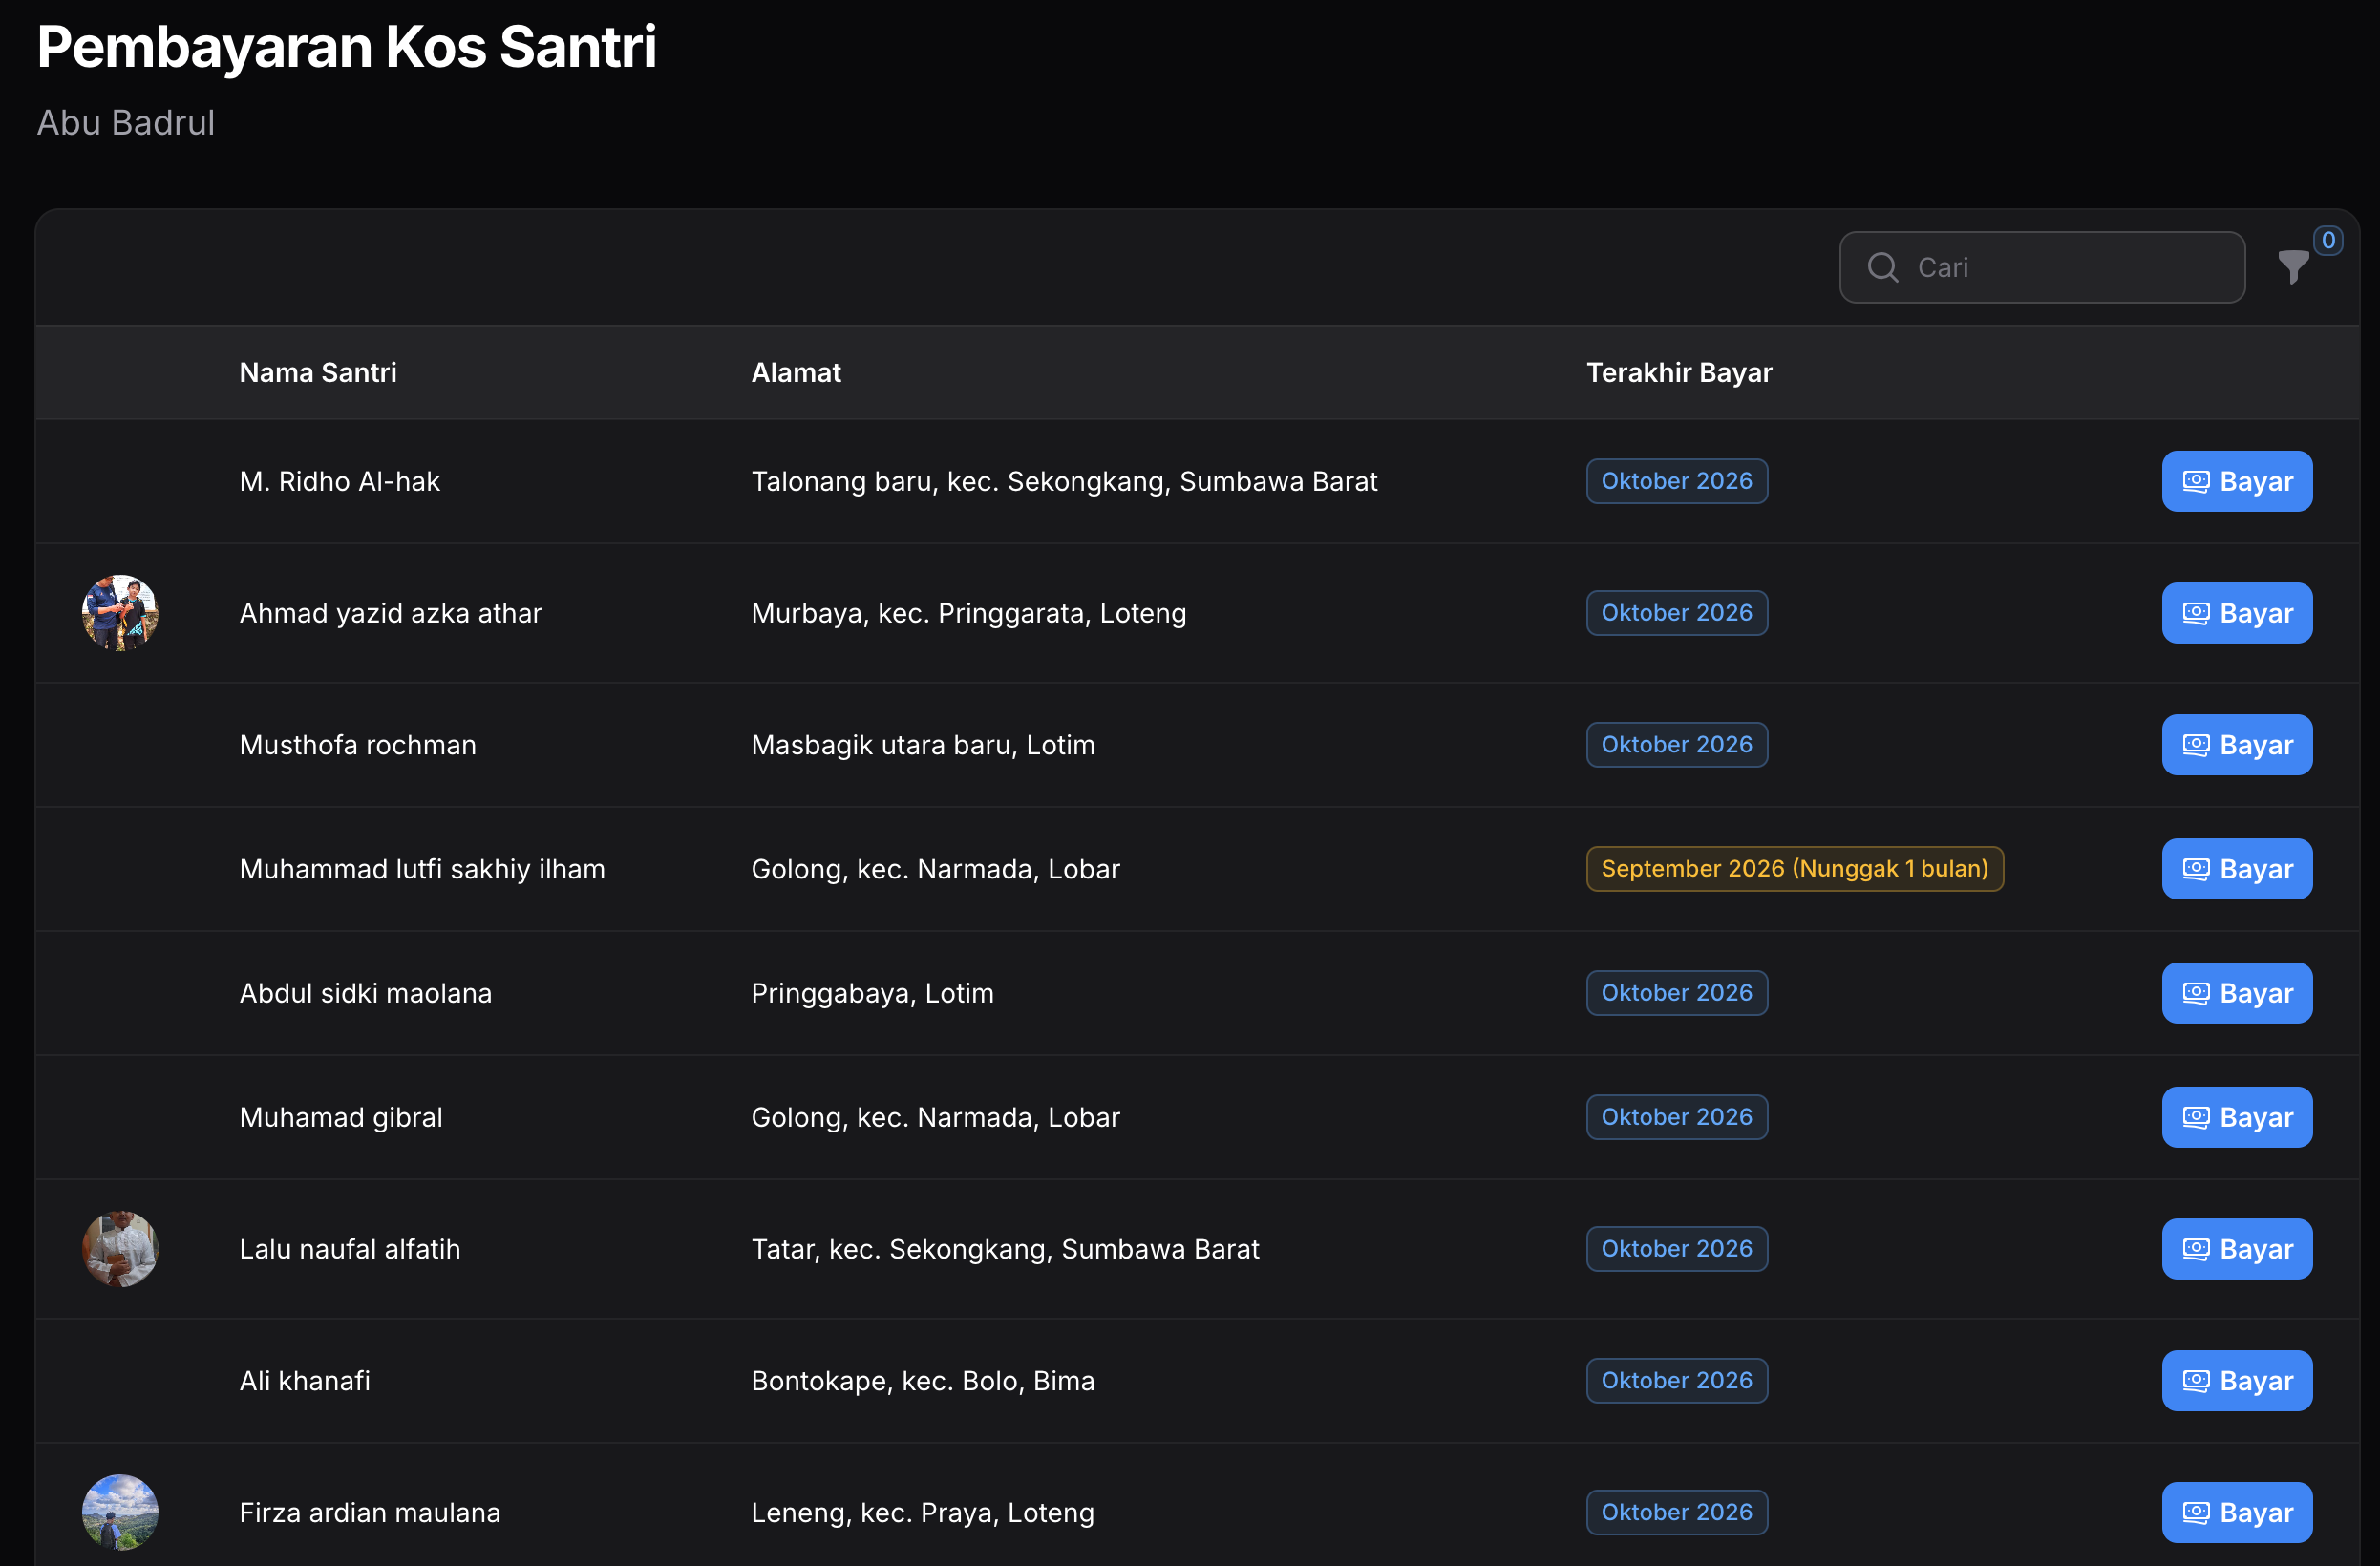The width and height of the screenshot is (2380, 1566).
Task: Click Firza ardian maulana's avatar thumbnail
Action: click(120, 1513)
